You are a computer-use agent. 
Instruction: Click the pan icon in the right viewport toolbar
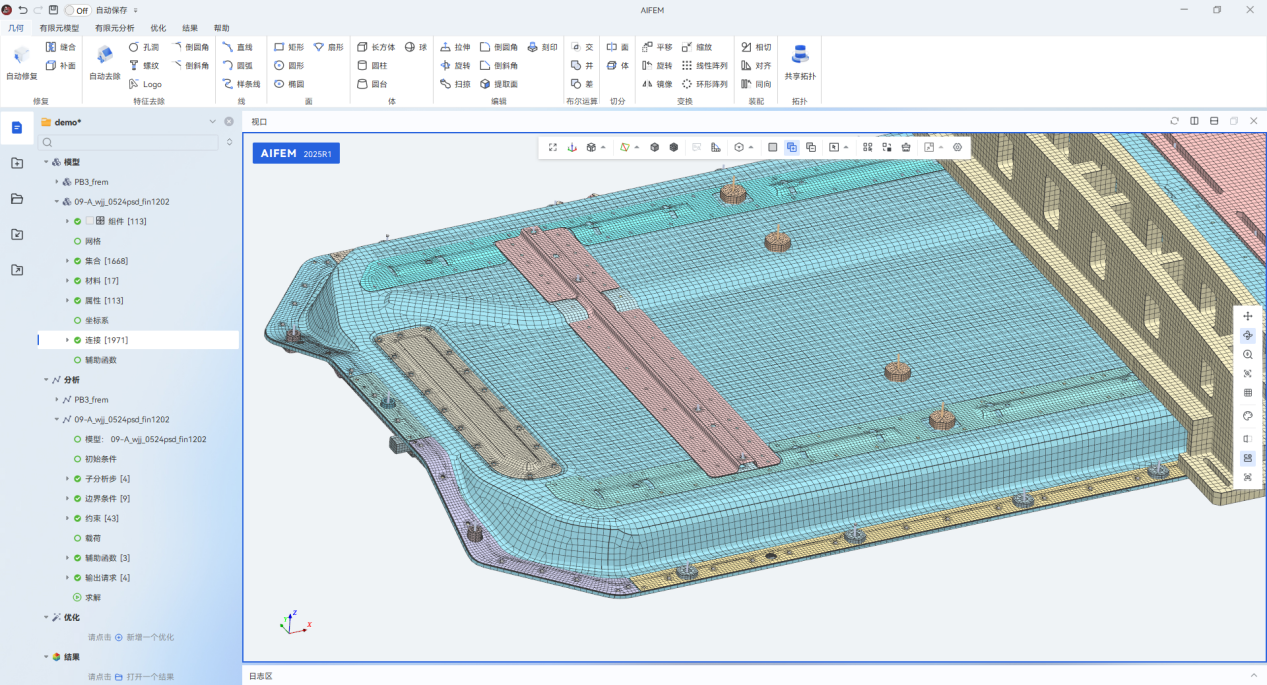(x=1247, y=316)
